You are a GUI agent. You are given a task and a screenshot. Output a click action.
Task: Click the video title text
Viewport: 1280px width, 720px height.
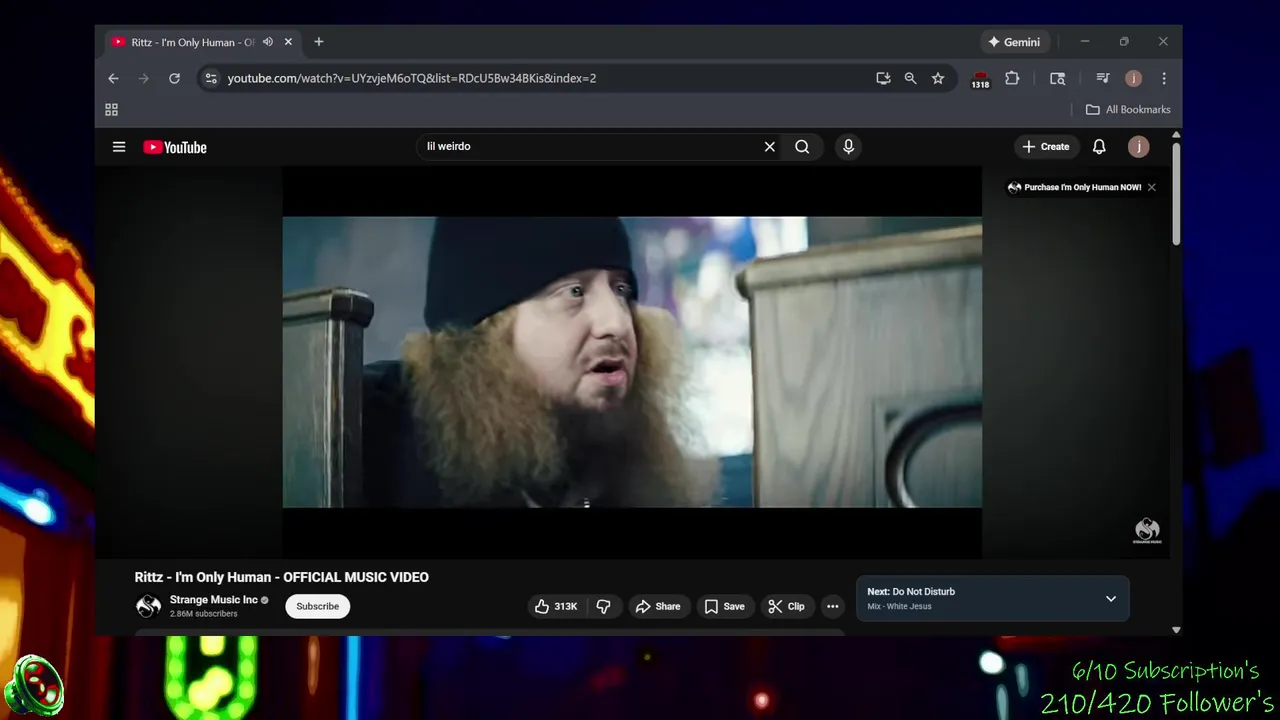click(x=282, y=577)
